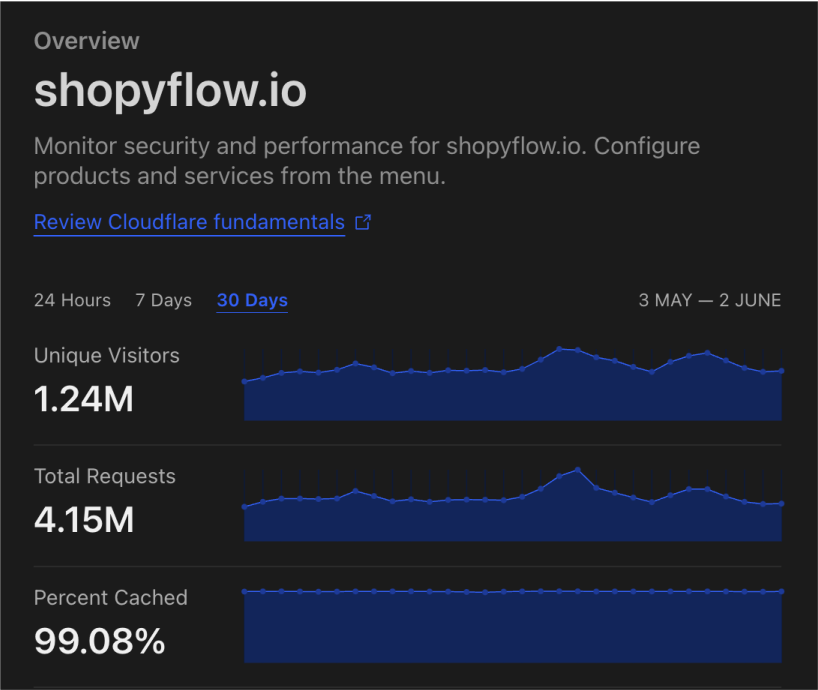Click the 3 MAY — 2 JUNE date range
Image resolution: width=818 pixels, height=690 pixels.
click(x=709, y=300)
